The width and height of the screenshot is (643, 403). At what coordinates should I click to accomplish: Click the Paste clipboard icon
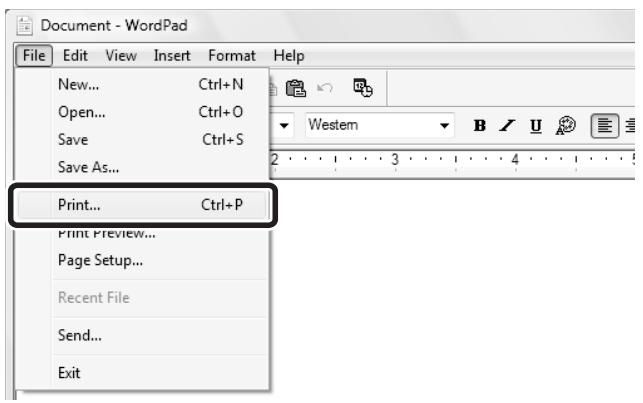coord(296,88)
